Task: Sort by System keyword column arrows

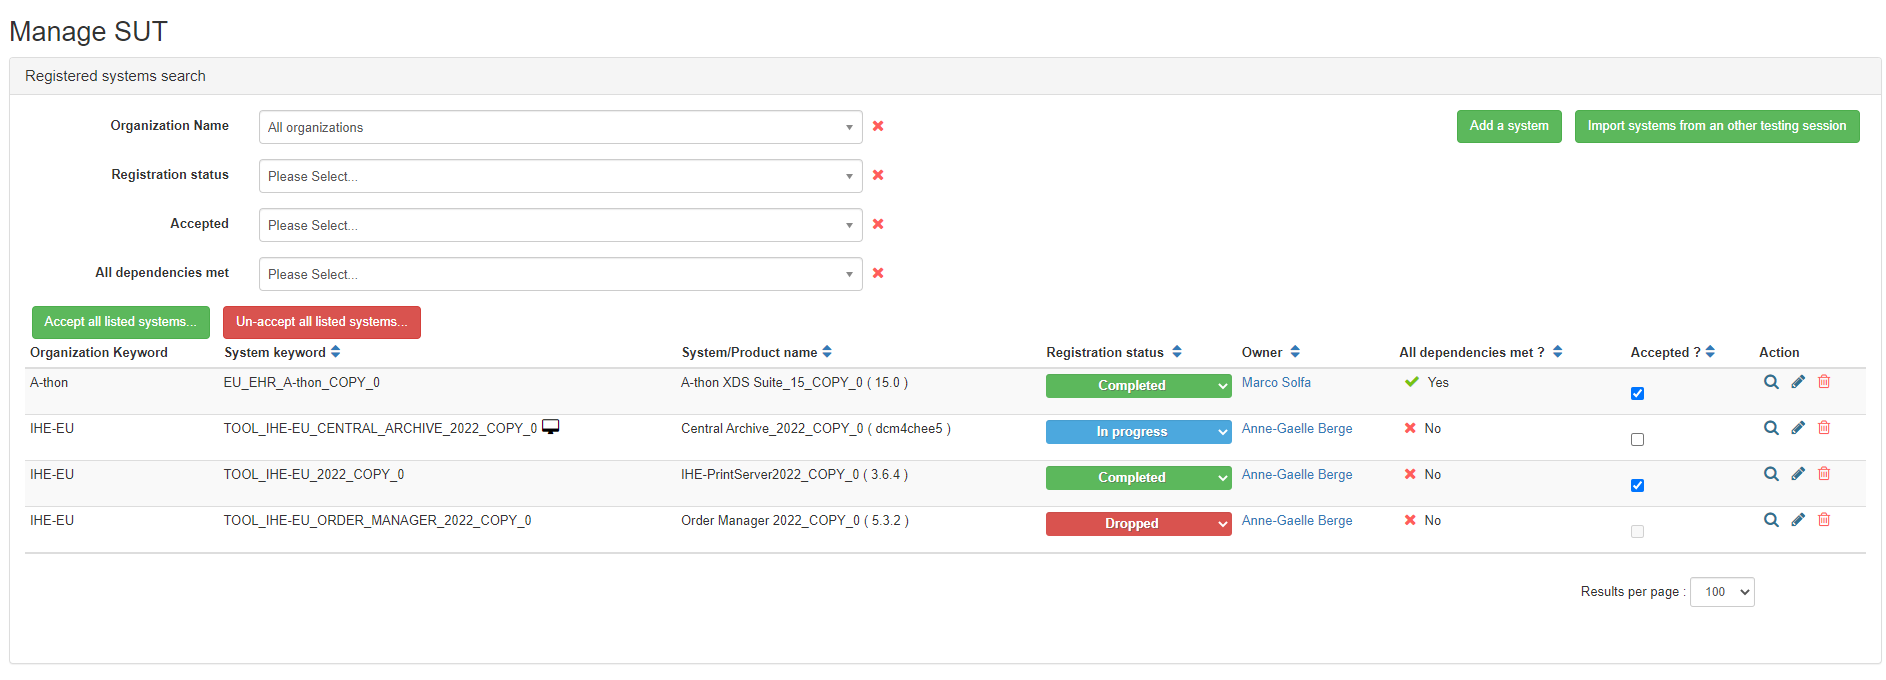Action: click(x=336, y=352)
